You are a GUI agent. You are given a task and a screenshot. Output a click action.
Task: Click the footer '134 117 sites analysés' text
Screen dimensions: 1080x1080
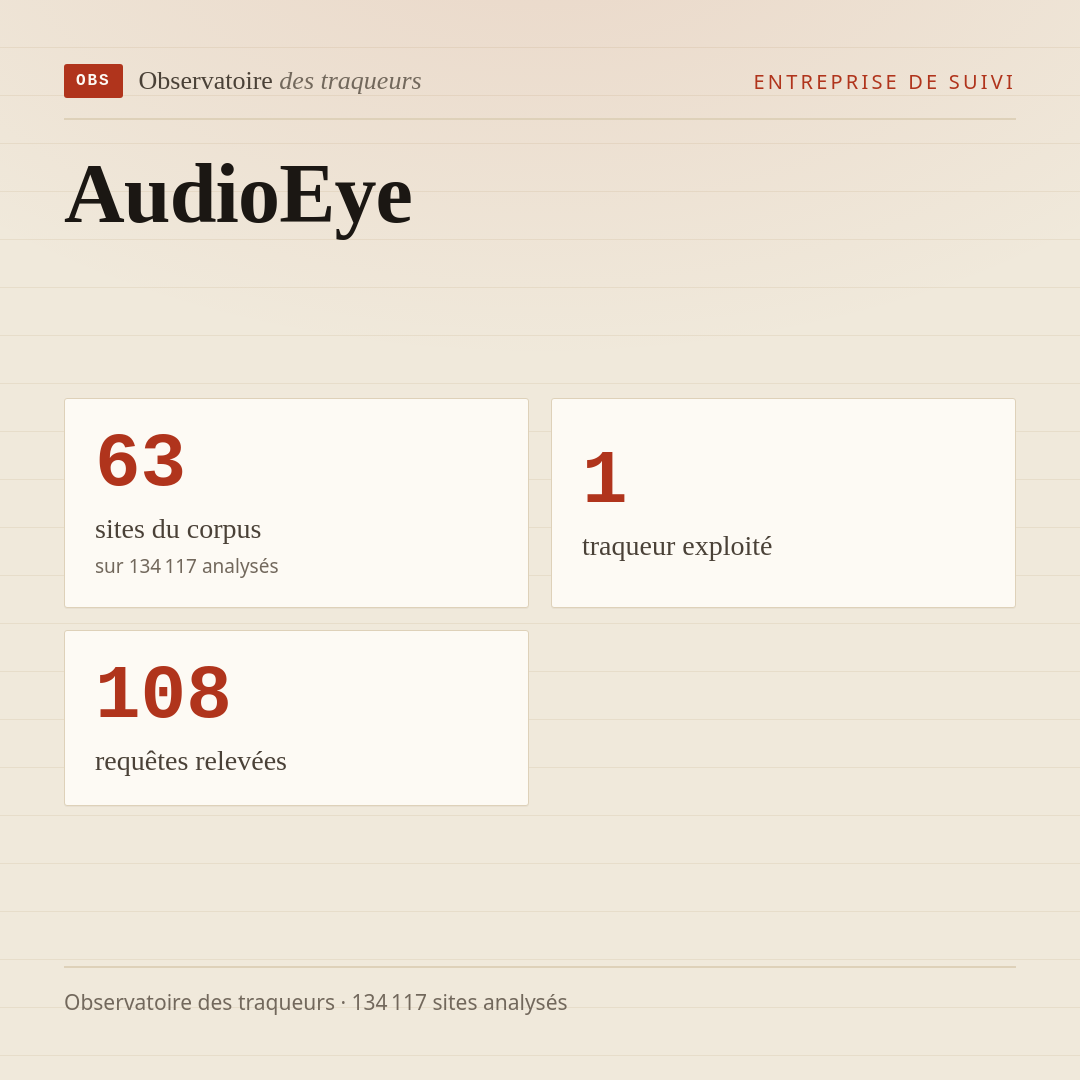tap(459, 1002)
